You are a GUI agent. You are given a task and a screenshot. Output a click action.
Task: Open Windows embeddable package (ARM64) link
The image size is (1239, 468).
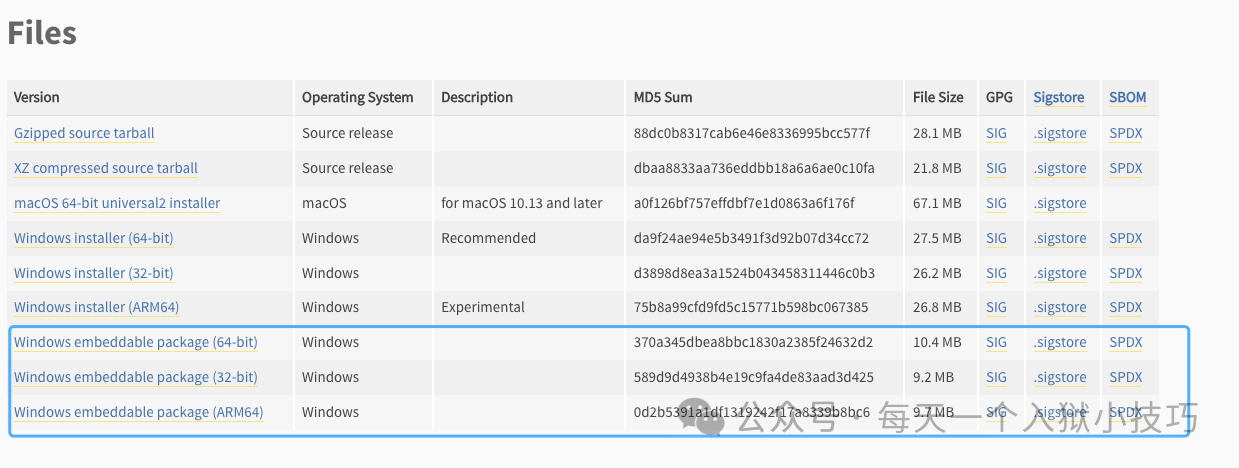(x=138, y=412)
